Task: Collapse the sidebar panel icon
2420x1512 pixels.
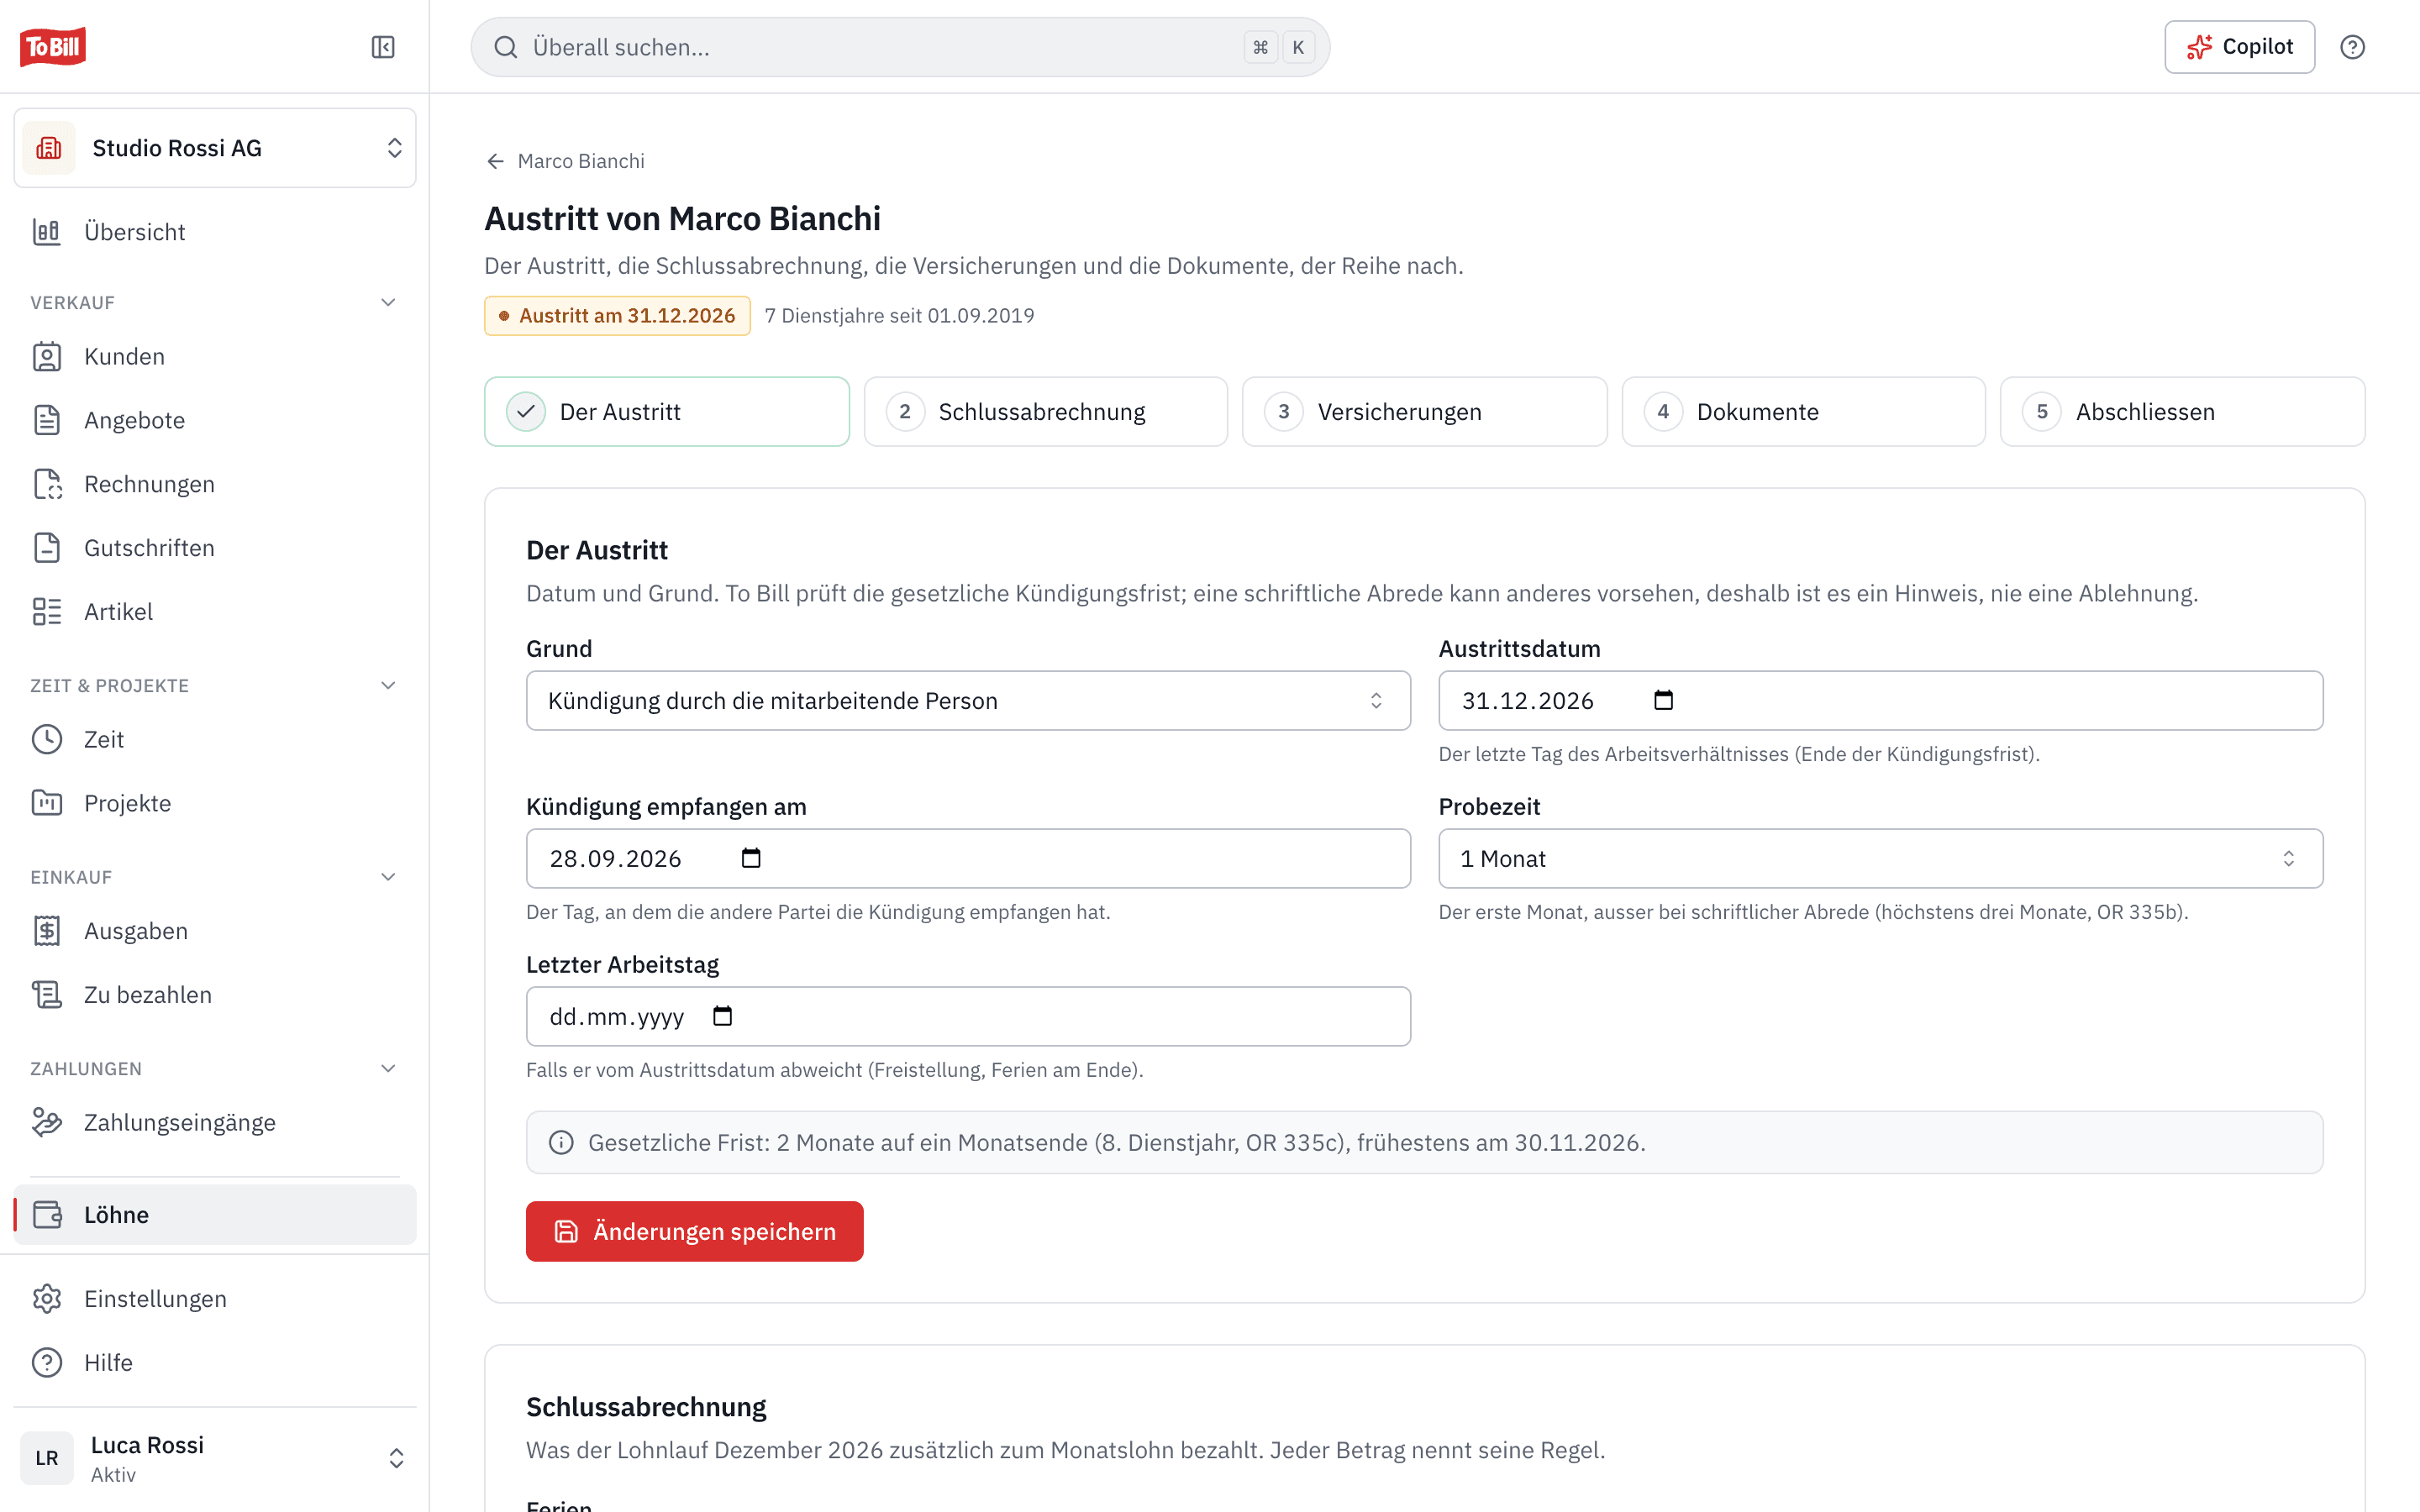Action: pyautogui.click(x=383, y=47)
